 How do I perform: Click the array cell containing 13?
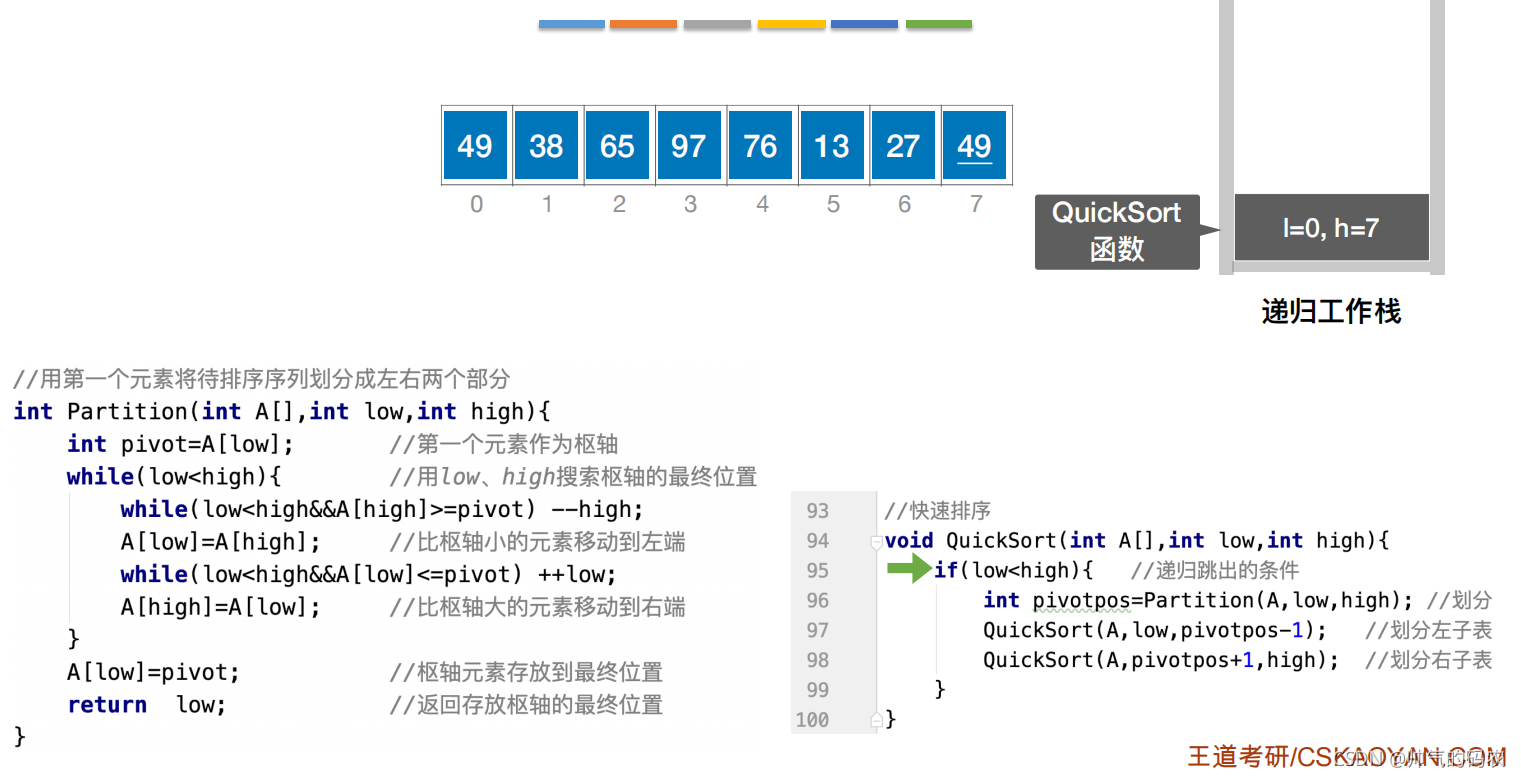pos(832,146)
